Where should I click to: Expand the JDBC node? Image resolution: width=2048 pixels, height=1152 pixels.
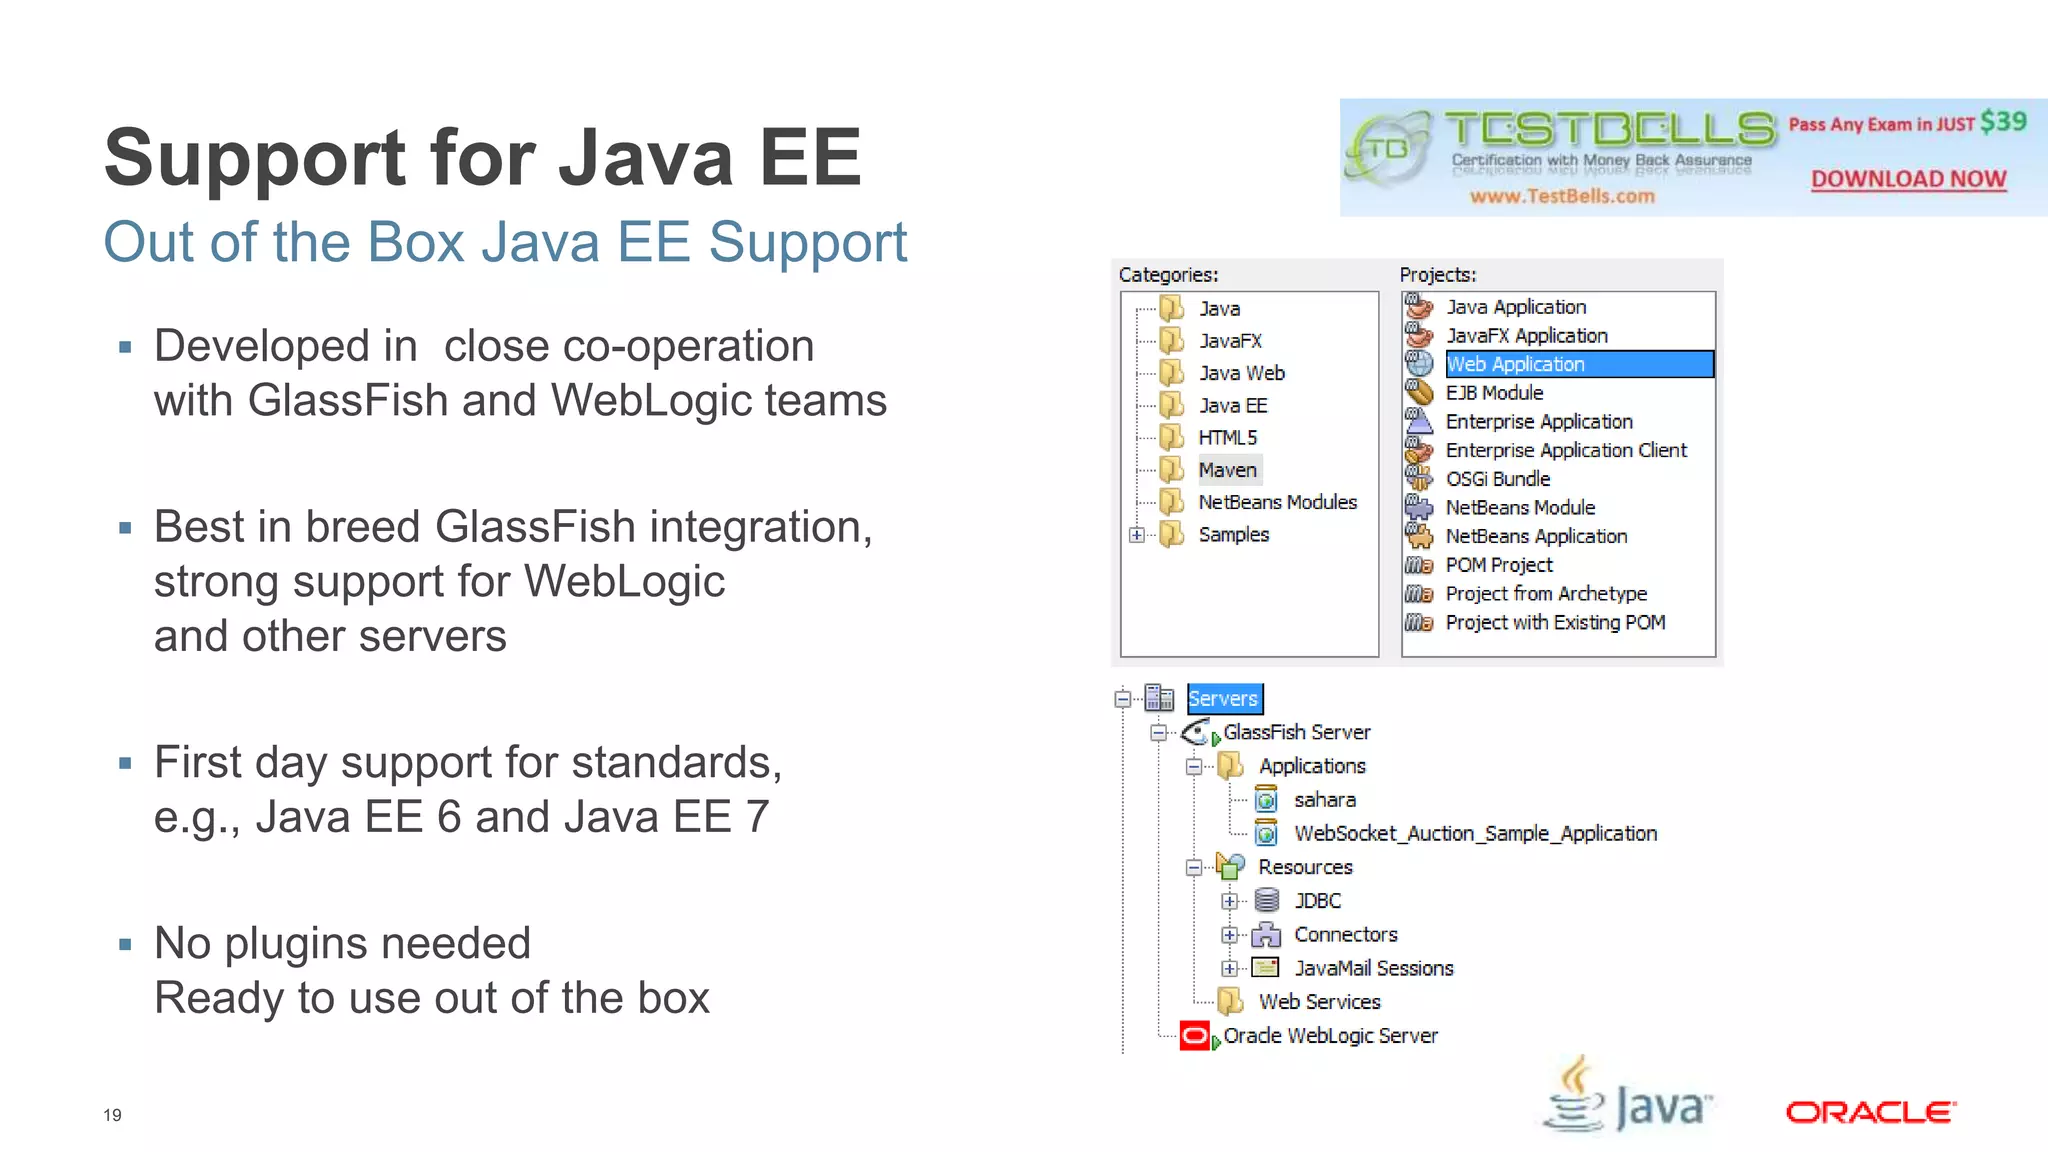(1230, 901)
